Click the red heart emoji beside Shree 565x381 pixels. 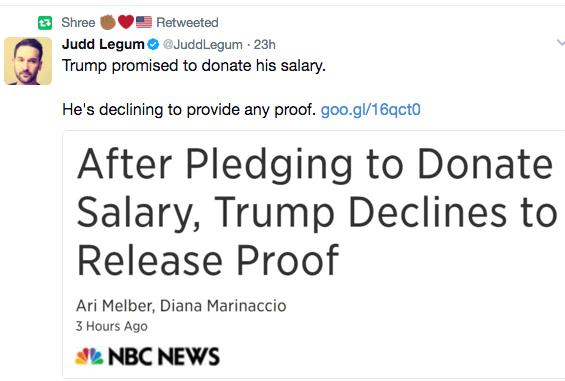pyautogui.click(x=126, y=22)
